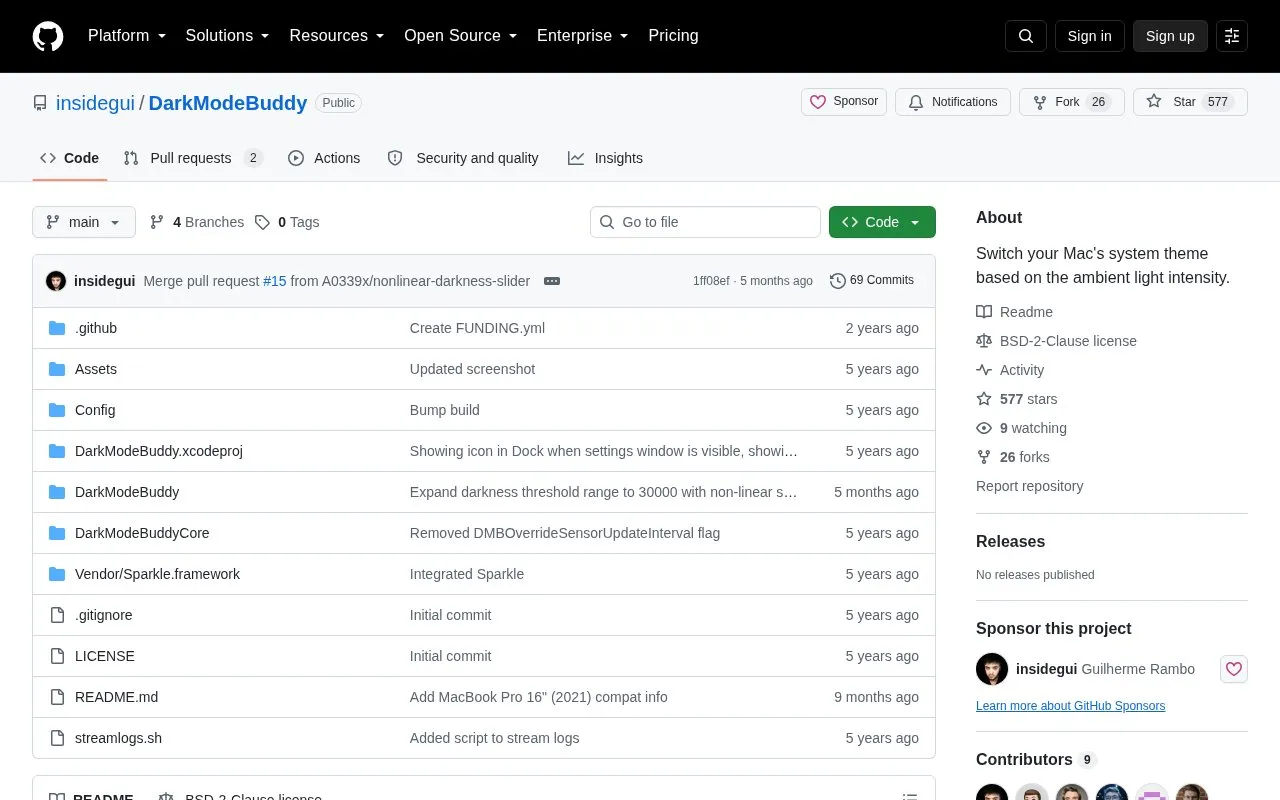
Task: Click the heart Sponsor button
Action: (x=844, y=102)
